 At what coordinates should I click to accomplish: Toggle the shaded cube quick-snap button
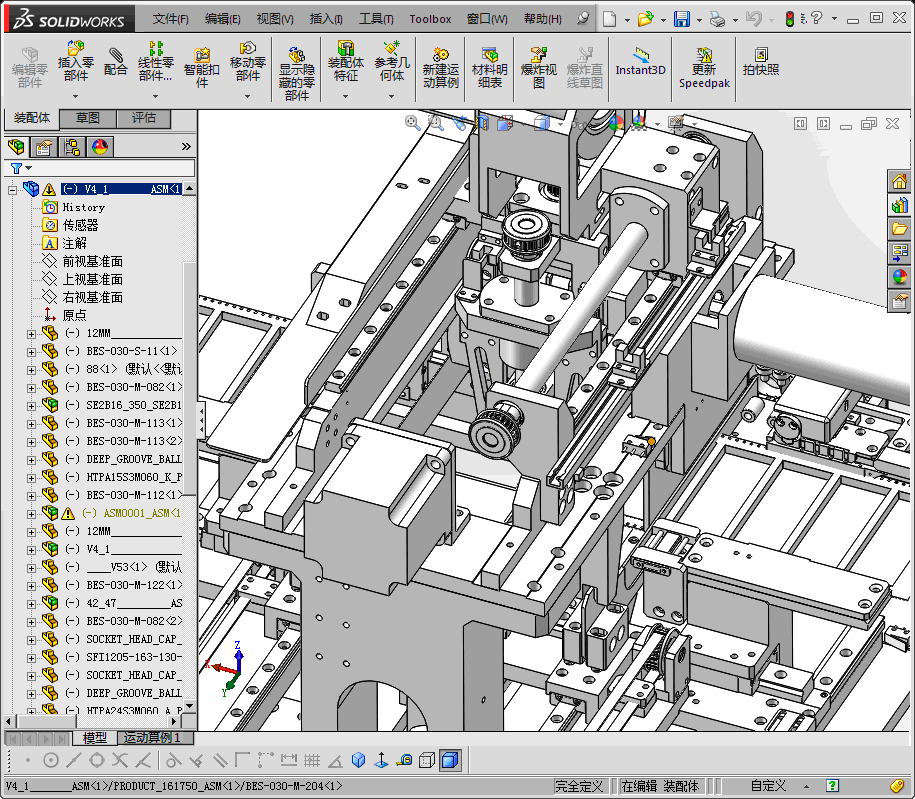[450, 761]
